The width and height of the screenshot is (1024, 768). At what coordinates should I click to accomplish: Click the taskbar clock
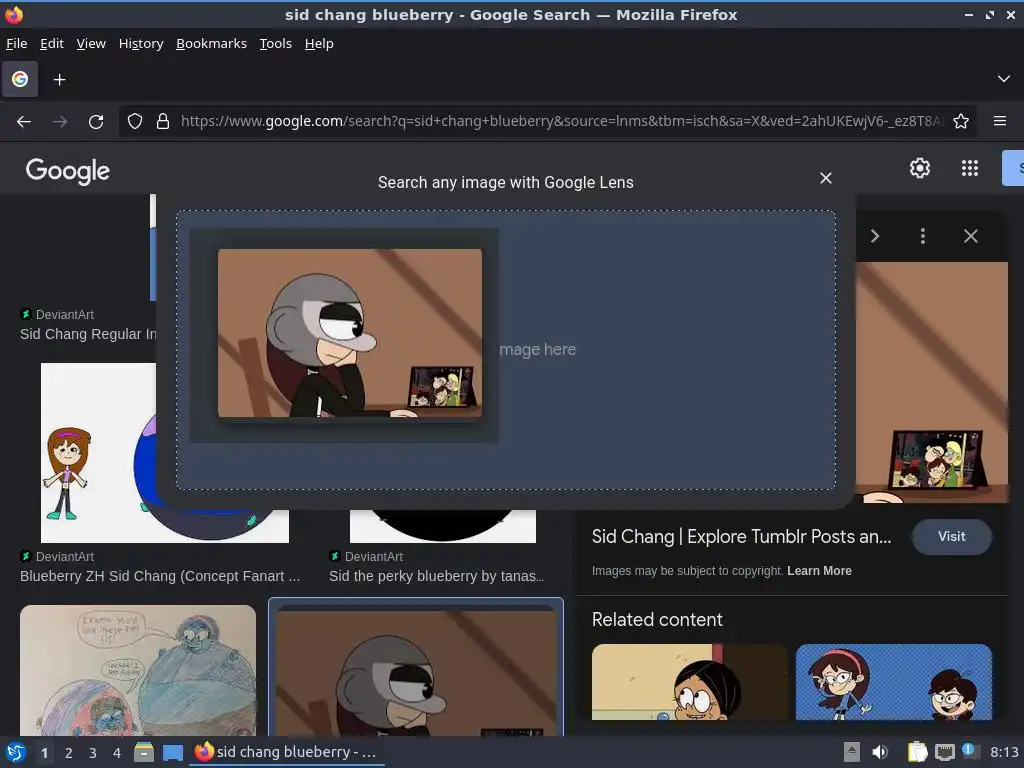point(1004,752)
